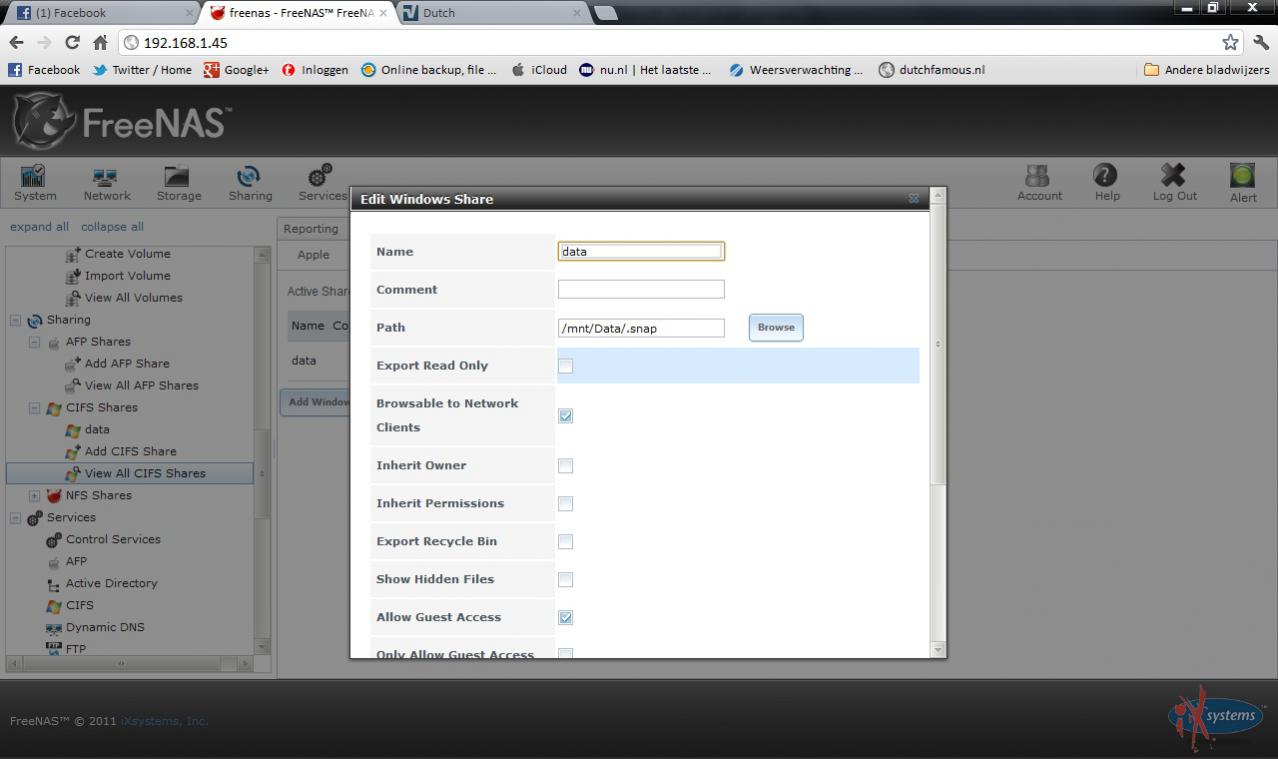Collapse the Services tree node

(x=16, y=518)
